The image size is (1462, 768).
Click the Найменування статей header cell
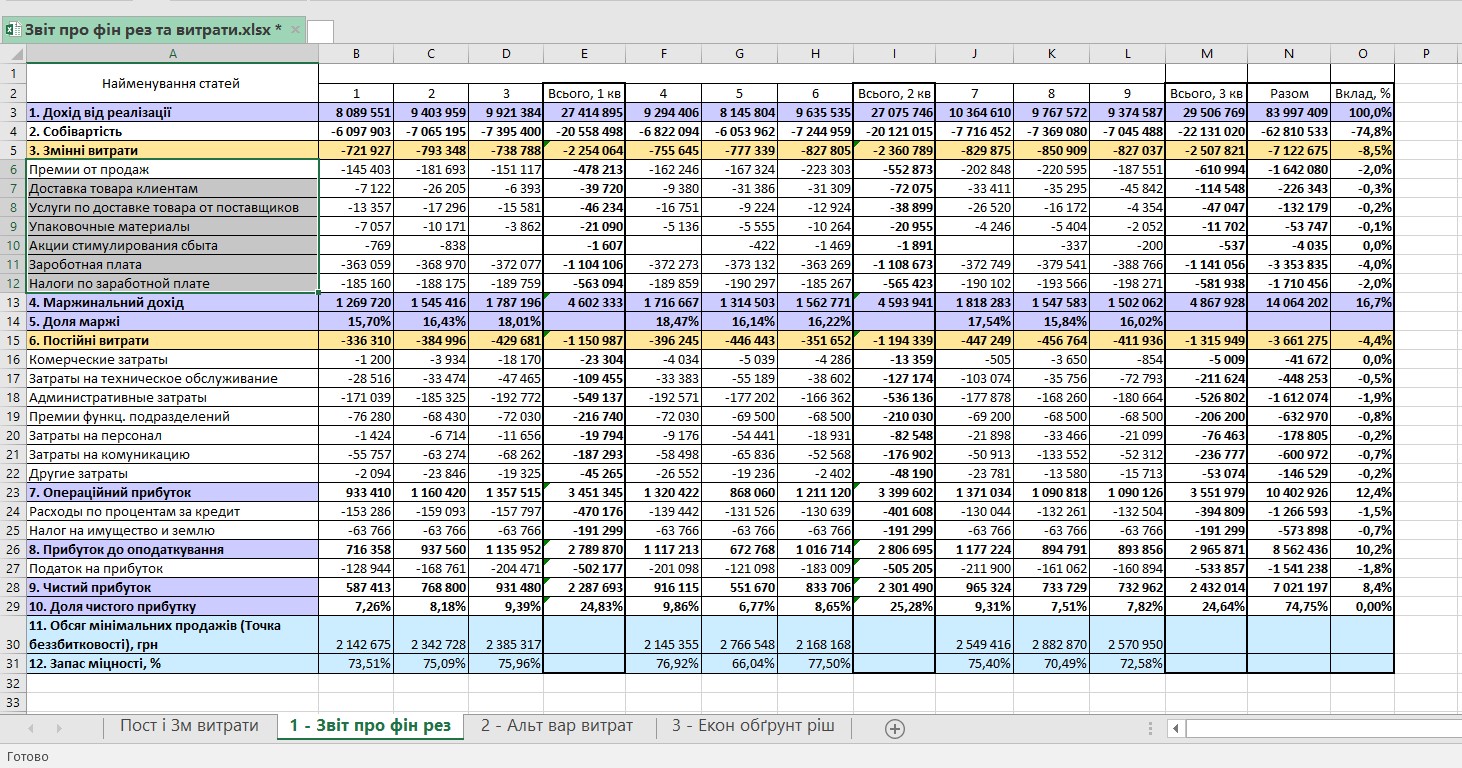click(x=172, y=83)
